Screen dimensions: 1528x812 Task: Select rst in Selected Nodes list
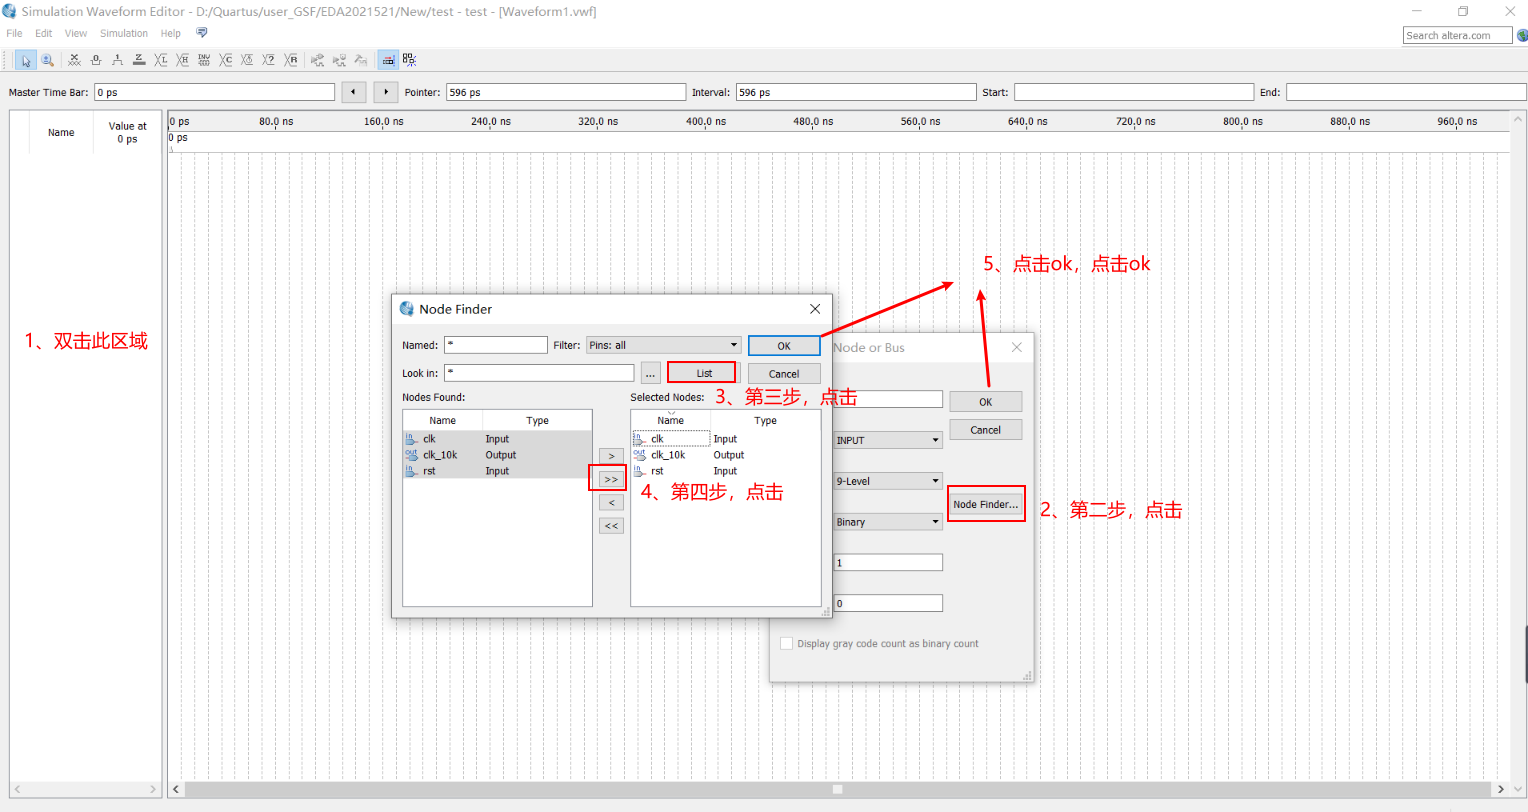point(725,471)
